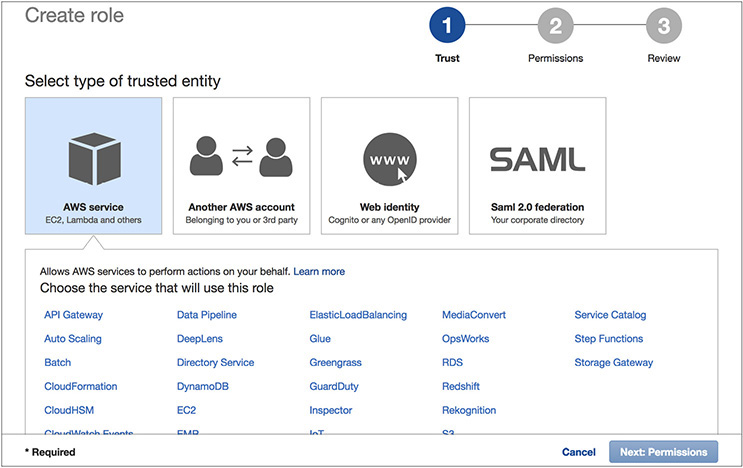Click Next: Permissions button
The height and width of the screenshot is (468, 743).
(663, 452)
